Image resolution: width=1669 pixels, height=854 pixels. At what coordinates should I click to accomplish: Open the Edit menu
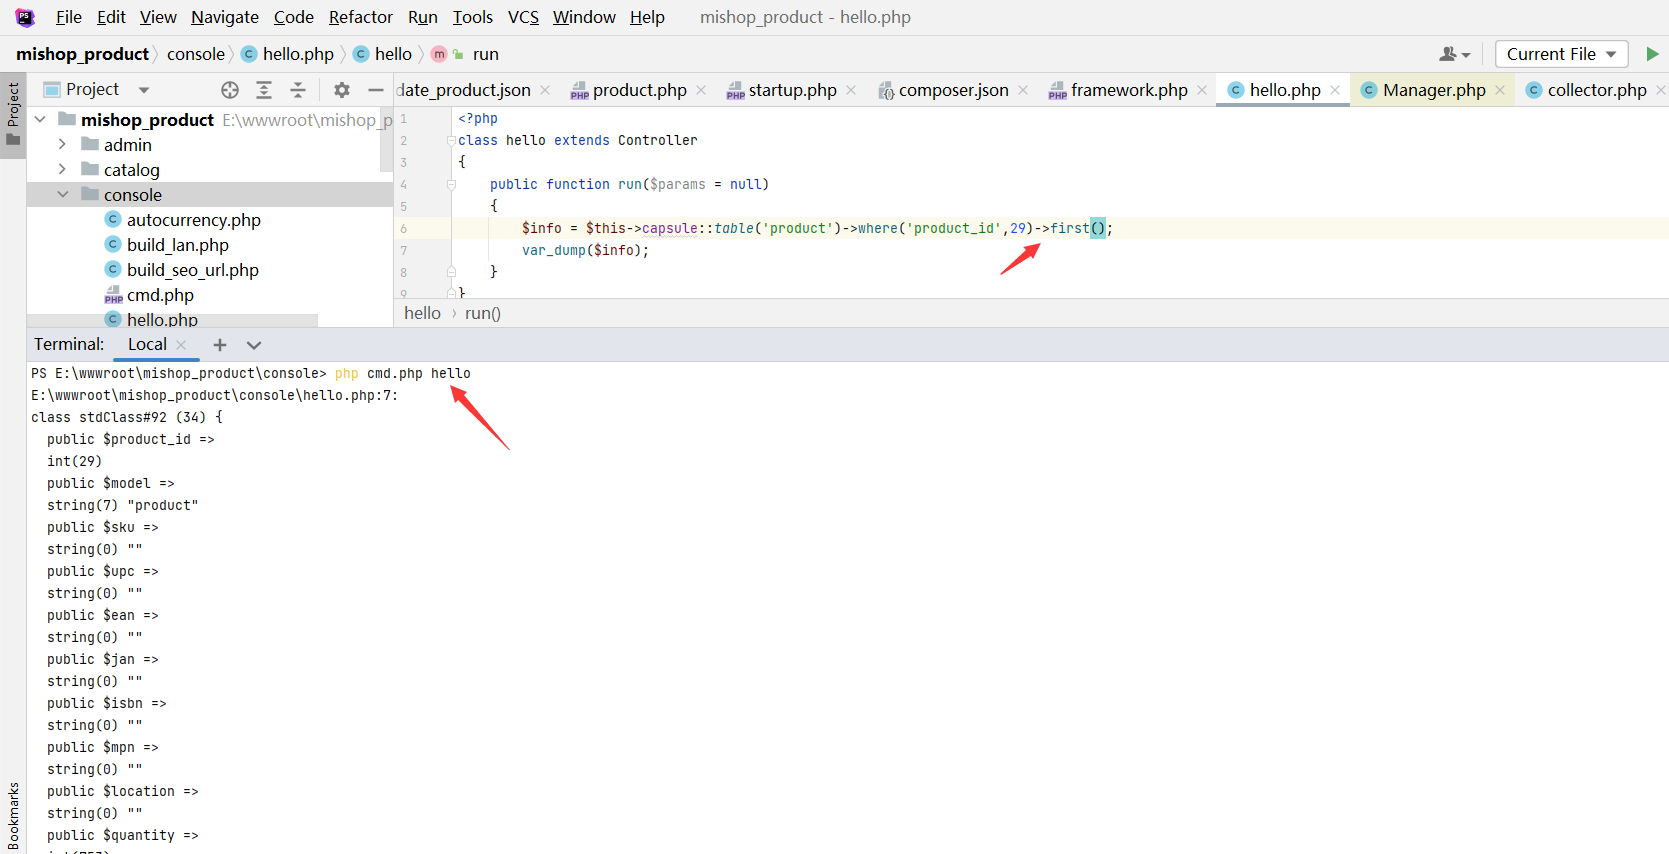111,17
